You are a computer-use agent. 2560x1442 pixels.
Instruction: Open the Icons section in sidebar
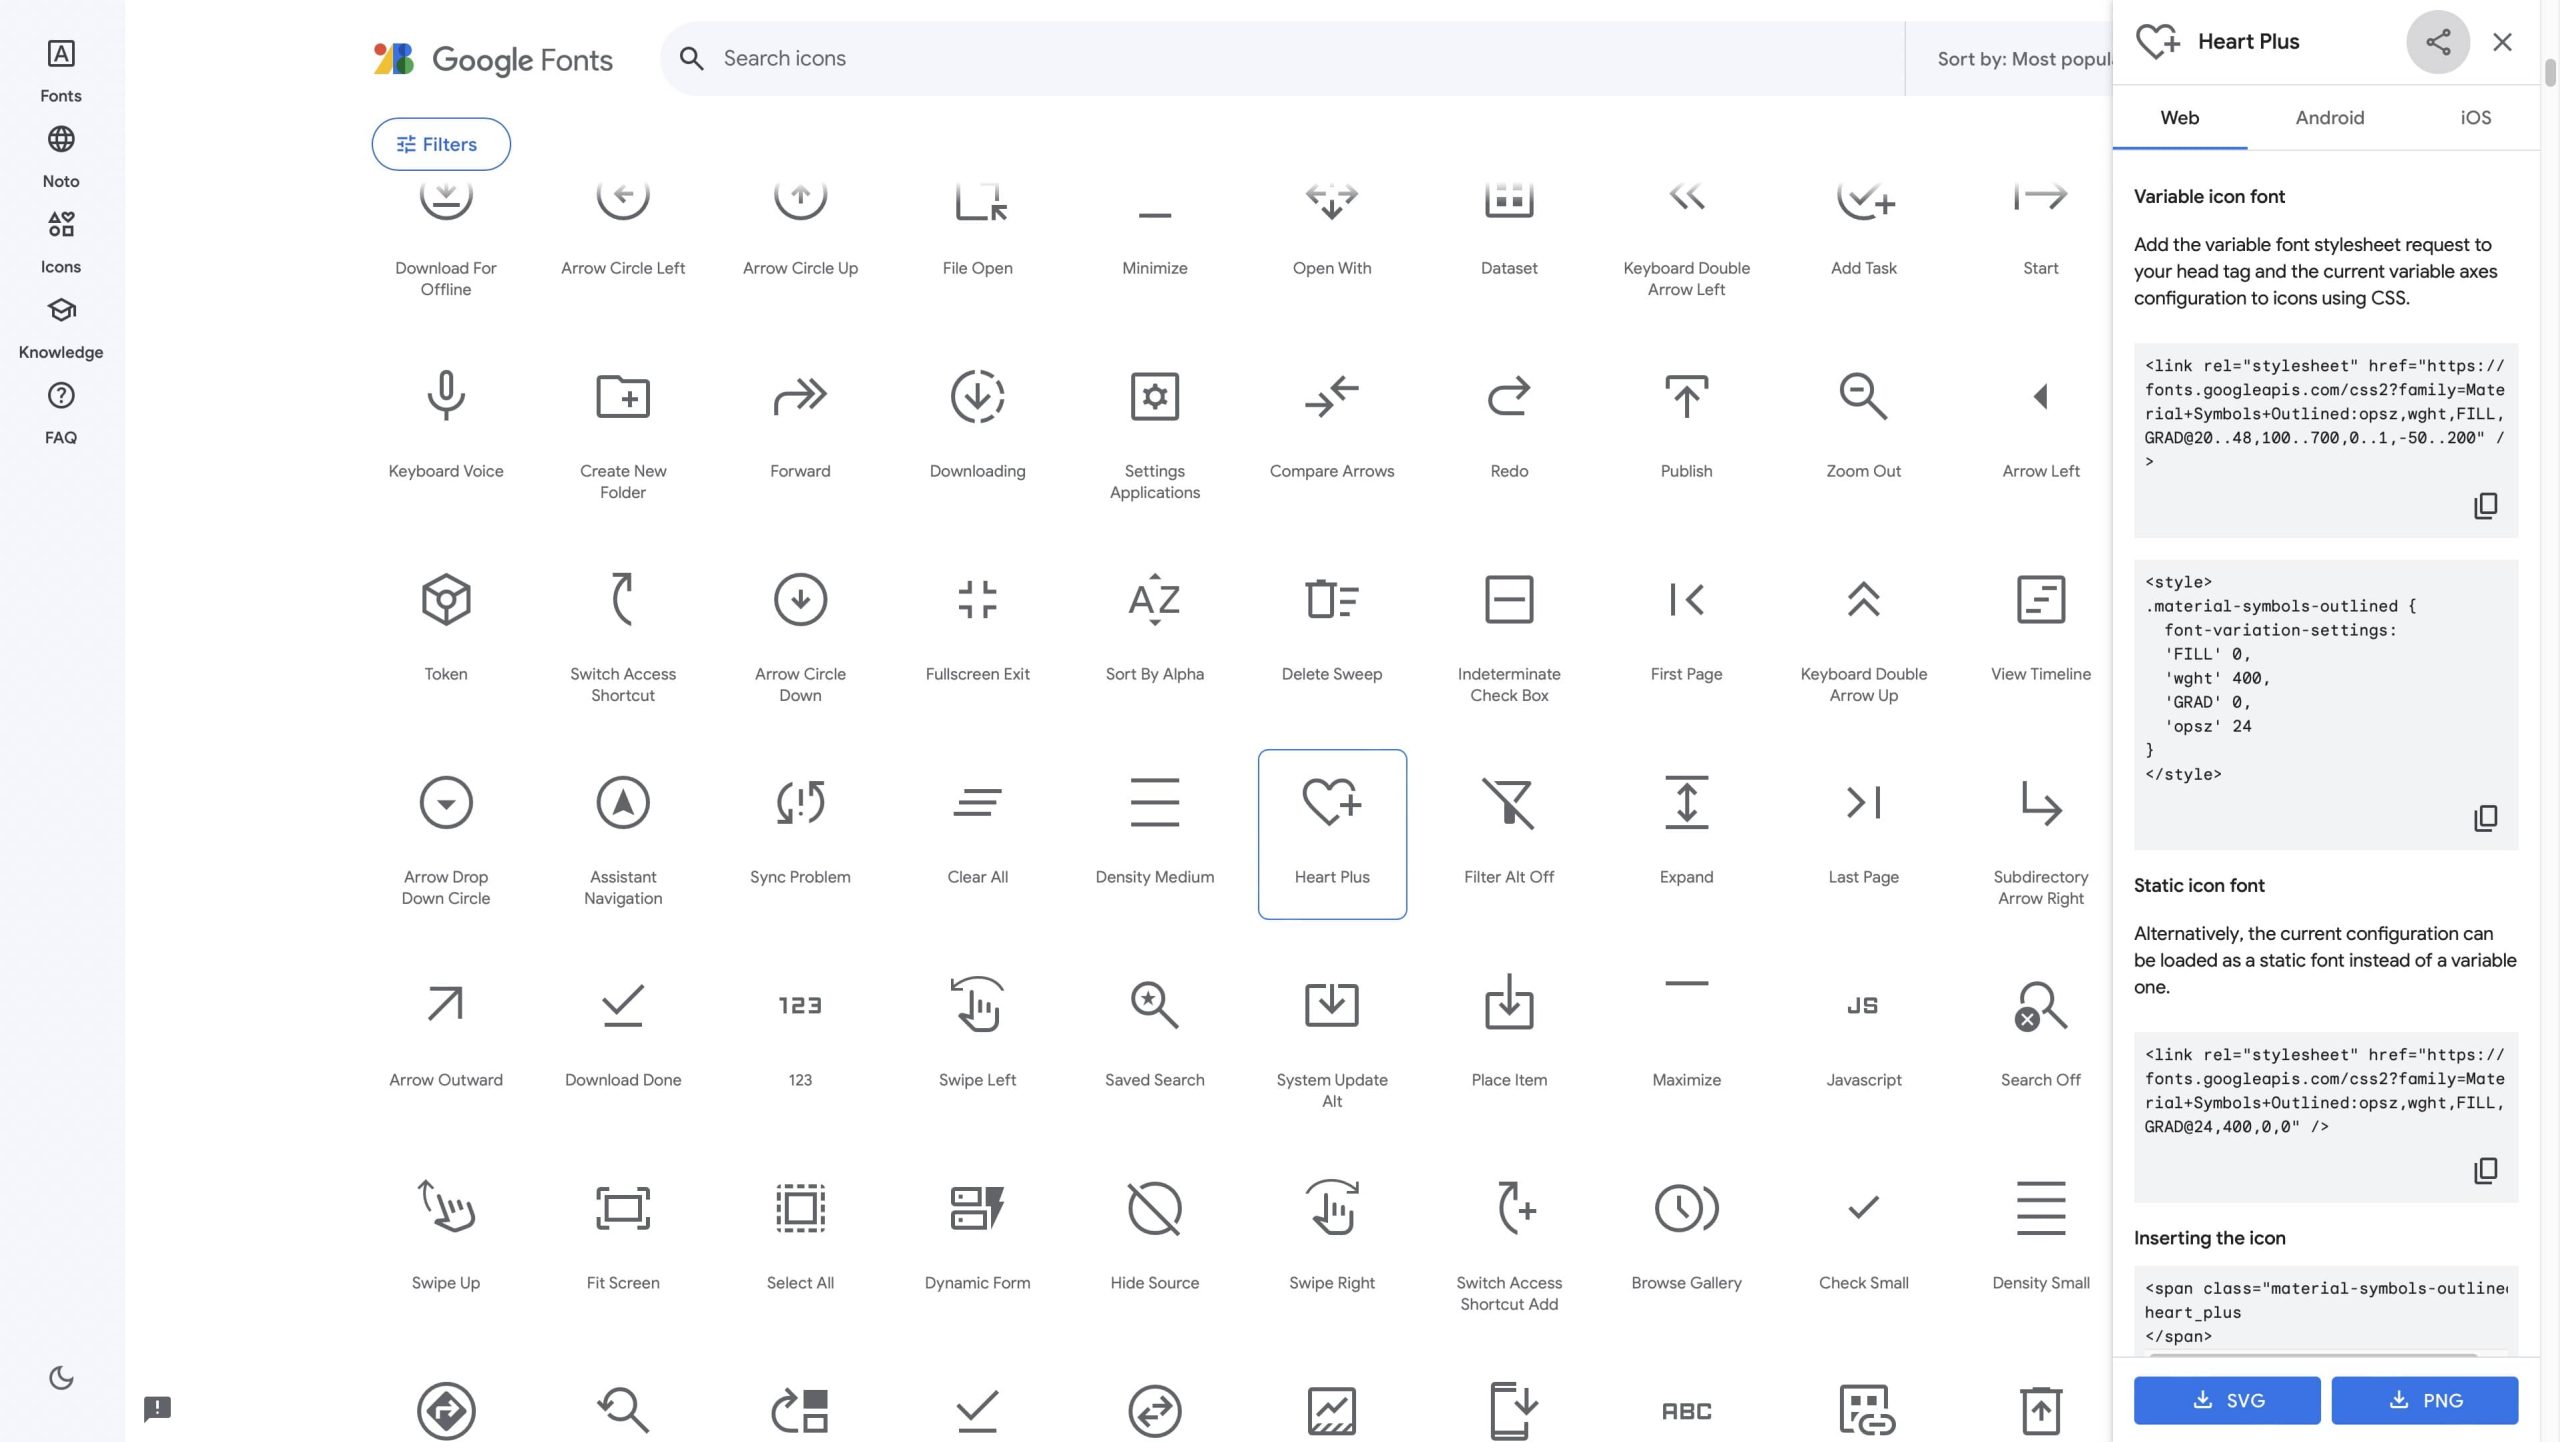tap(61, 240)
